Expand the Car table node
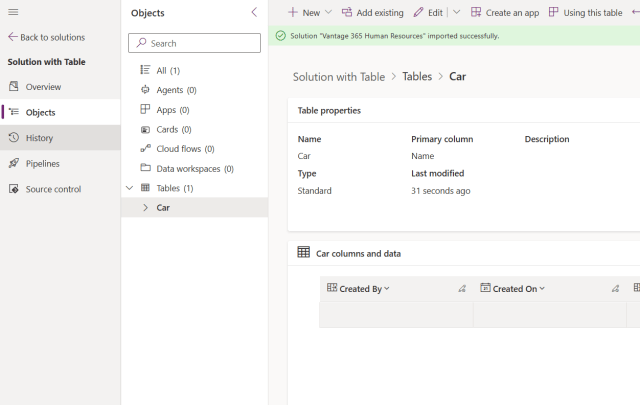Viewport: 640px width, 405px height. pyautogui.click(x=145, y=207)
